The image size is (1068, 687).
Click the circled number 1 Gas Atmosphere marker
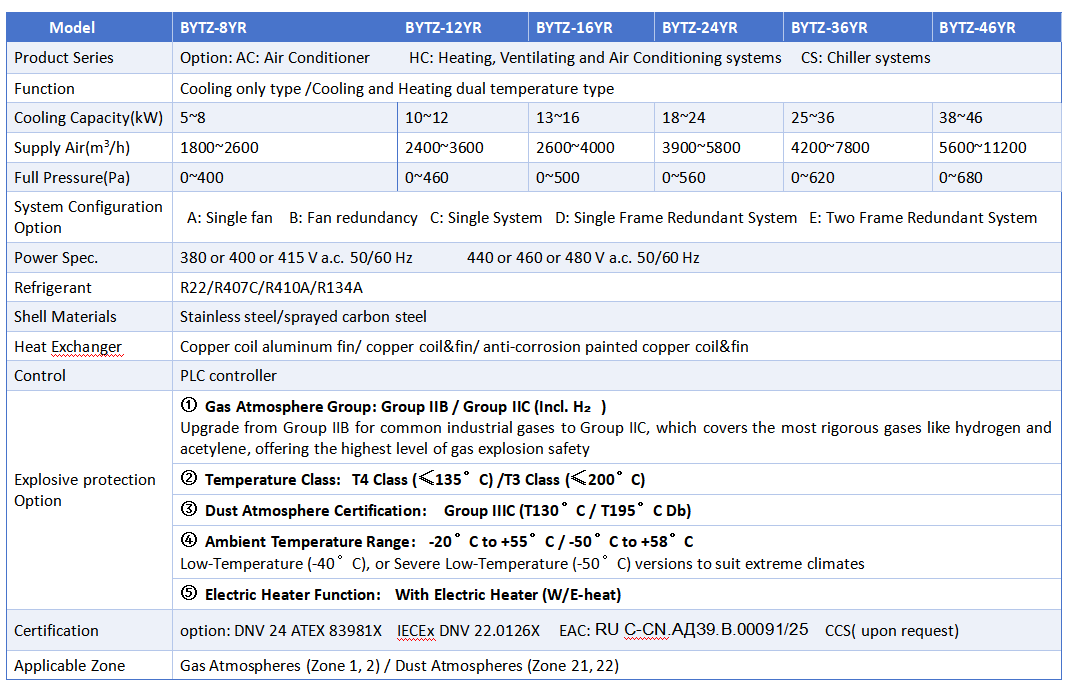coord(189,406)
